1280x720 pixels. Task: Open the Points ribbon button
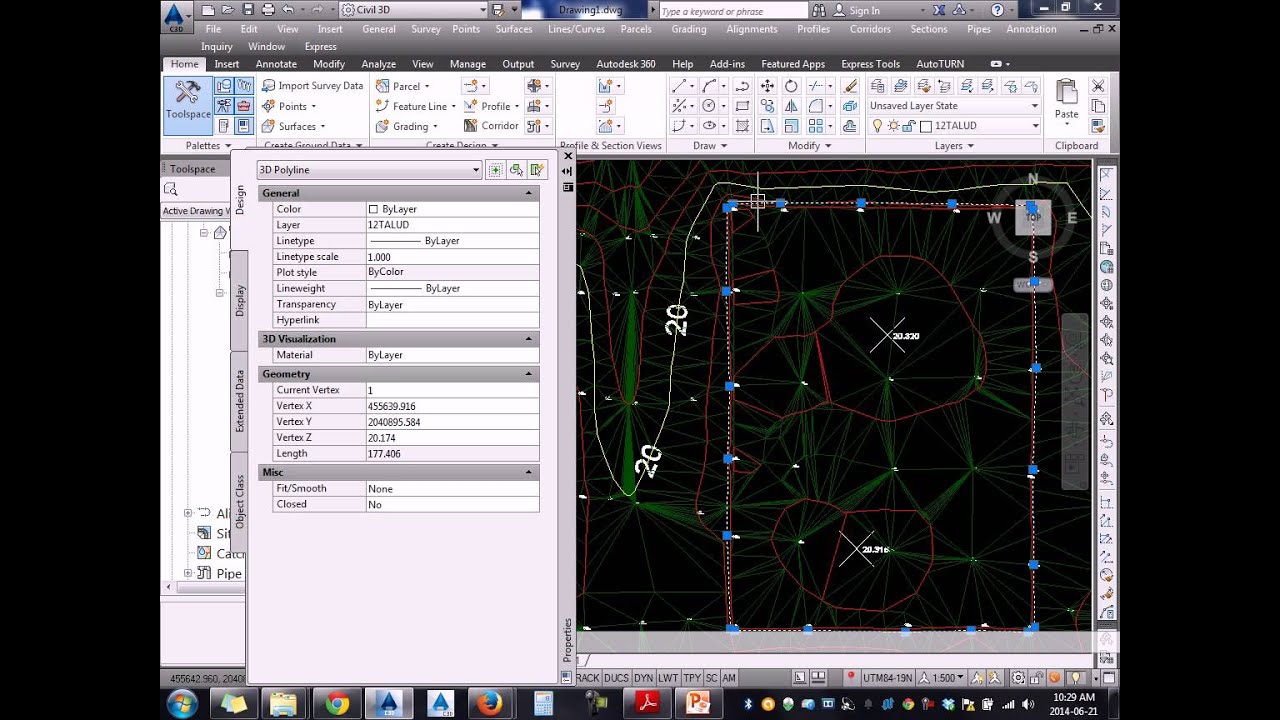pyautogui.click(x=289, y=106)
